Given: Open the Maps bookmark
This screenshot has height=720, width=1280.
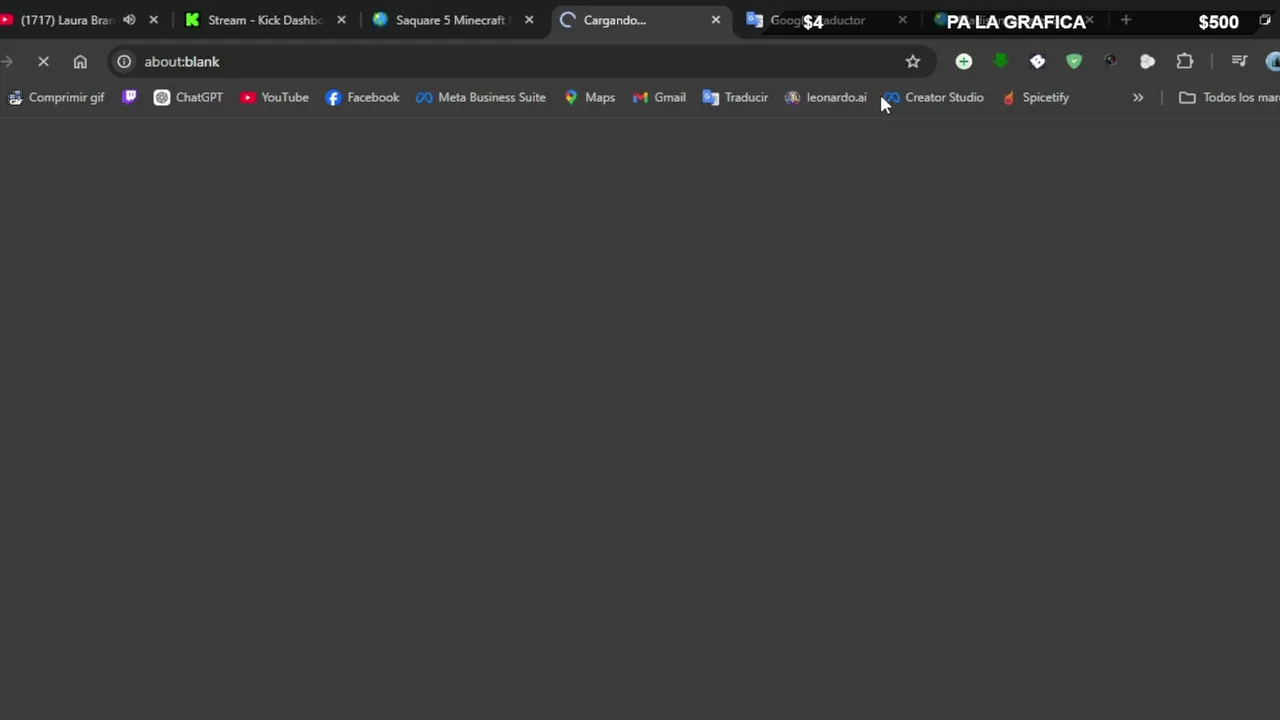Looking at the screenshot, I should coord(589,97).
